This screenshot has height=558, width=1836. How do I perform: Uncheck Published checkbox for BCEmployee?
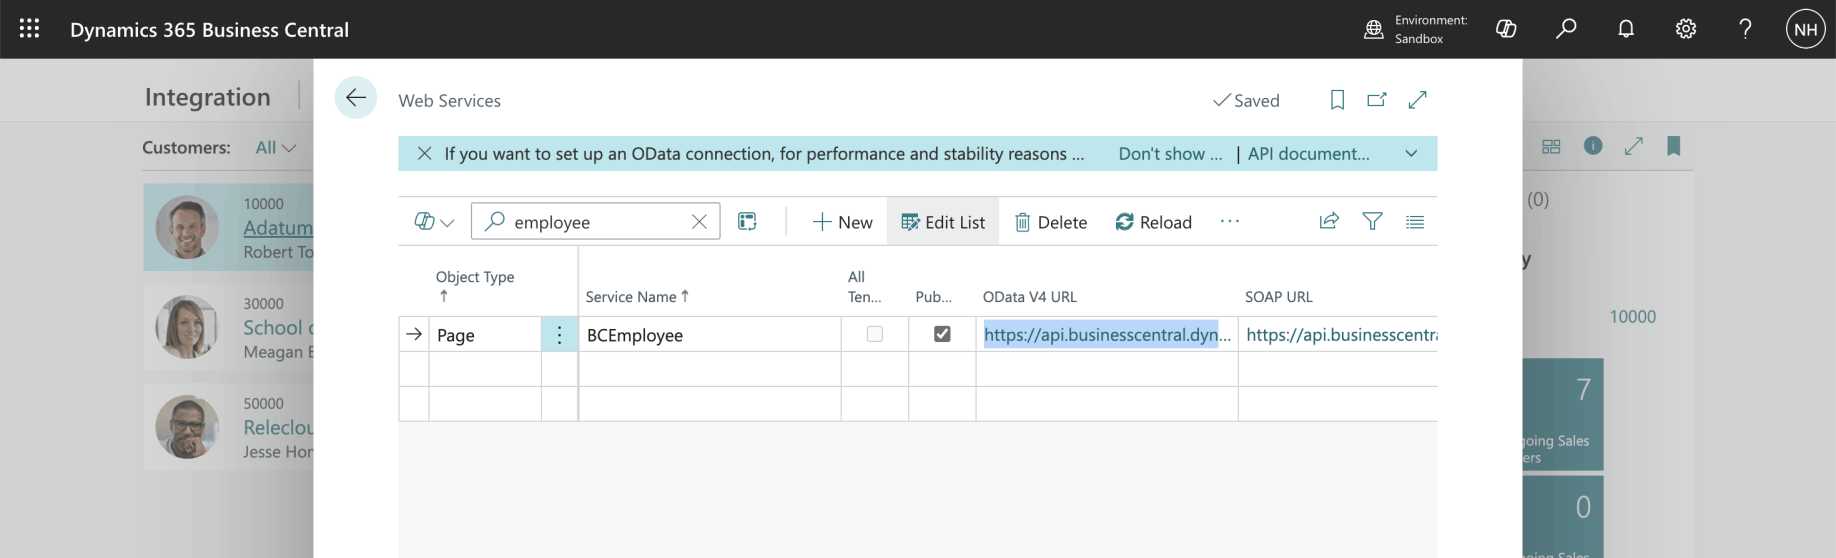click(942, 334)
